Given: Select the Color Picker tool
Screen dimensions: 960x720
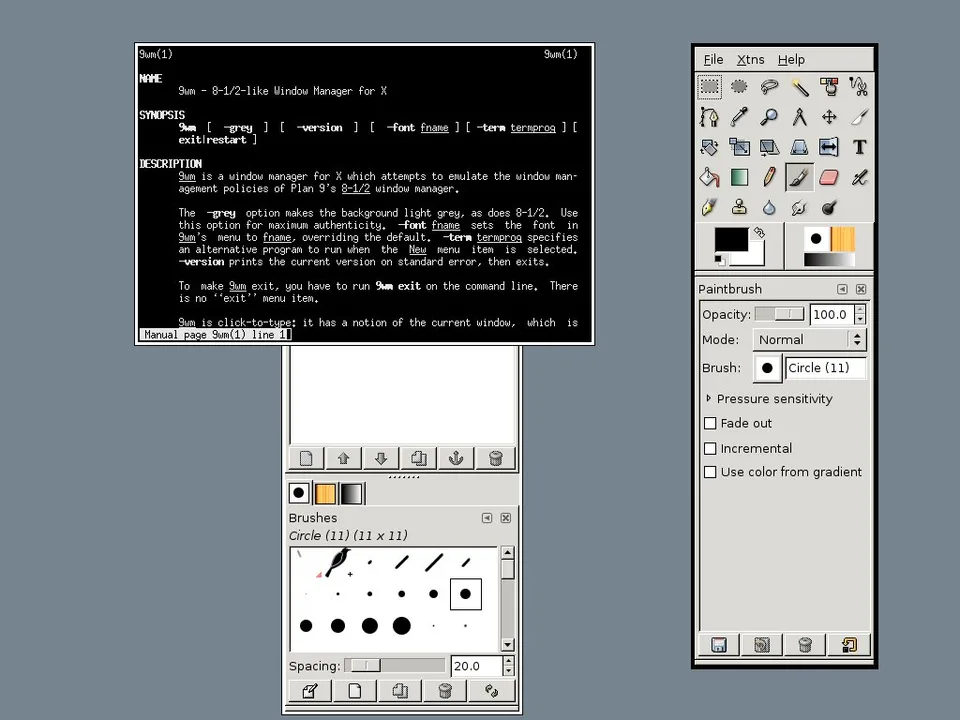Looking at the screenshot, I should click(x=740, y=117).
